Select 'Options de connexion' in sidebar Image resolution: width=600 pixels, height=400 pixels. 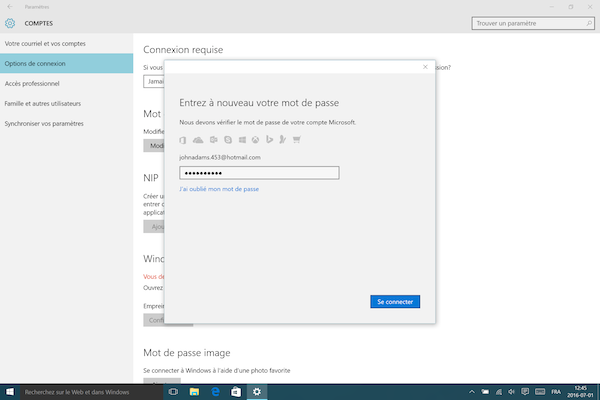(x=67, y=64)
